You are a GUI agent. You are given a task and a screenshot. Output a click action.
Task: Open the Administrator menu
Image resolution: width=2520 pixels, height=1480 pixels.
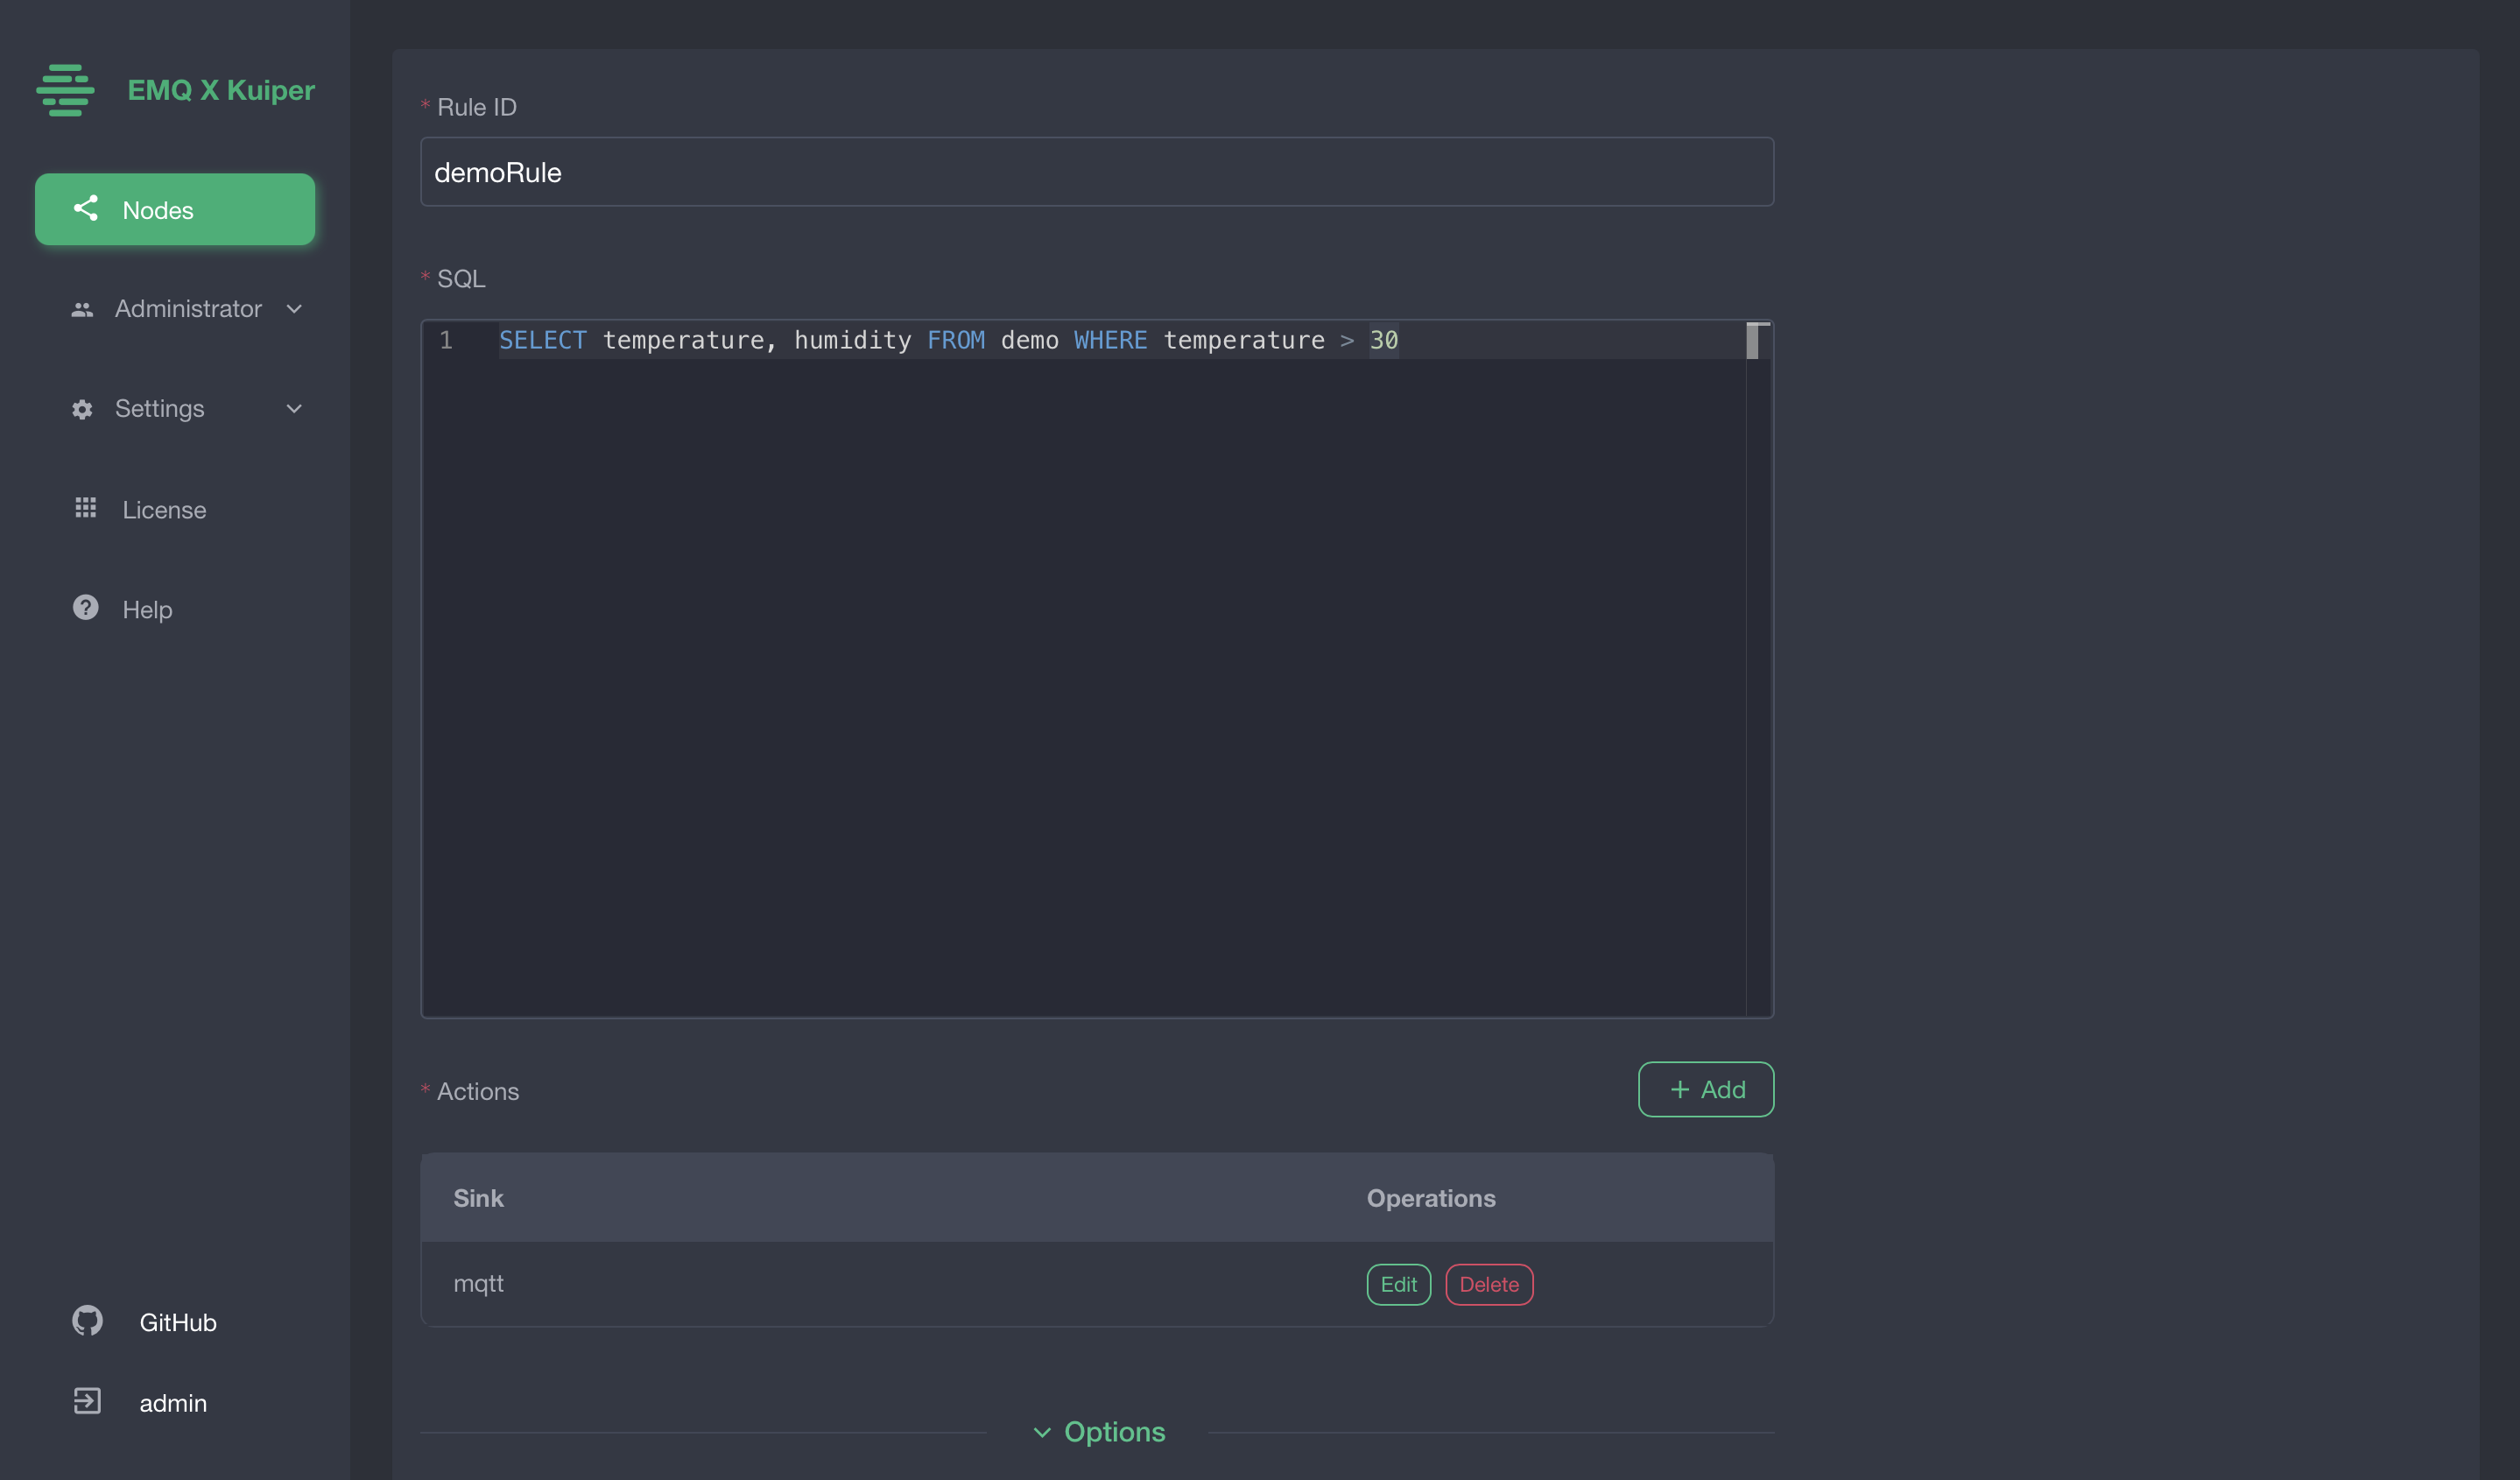coord(175,309)
